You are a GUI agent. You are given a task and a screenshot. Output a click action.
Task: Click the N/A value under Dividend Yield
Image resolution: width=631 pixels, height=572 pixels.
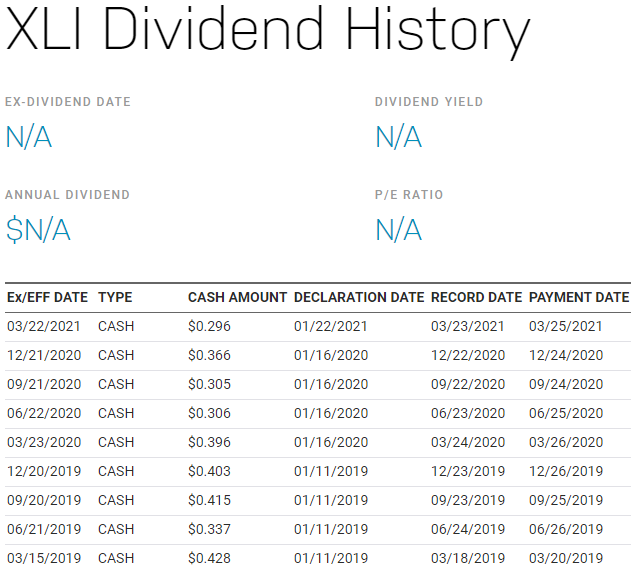click(399, 137)
